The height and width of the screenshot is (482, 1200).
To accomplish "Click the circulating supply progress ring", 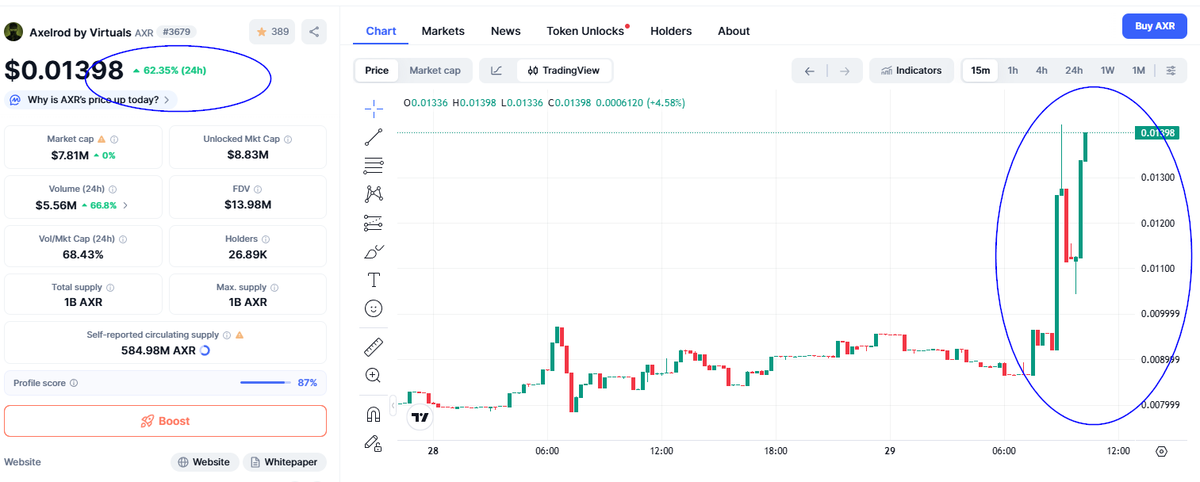I will (206, 350).
